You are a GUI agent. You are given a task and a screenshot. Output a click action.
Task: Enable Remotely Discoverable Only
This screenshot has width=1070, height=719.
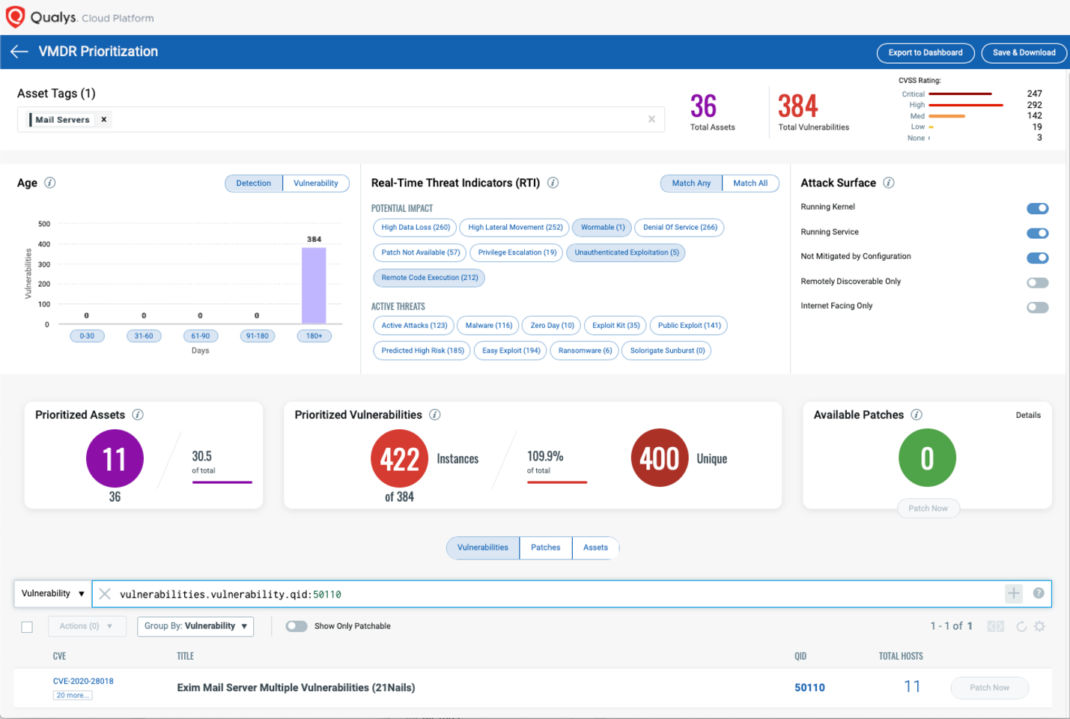[x=1037, y=282]
